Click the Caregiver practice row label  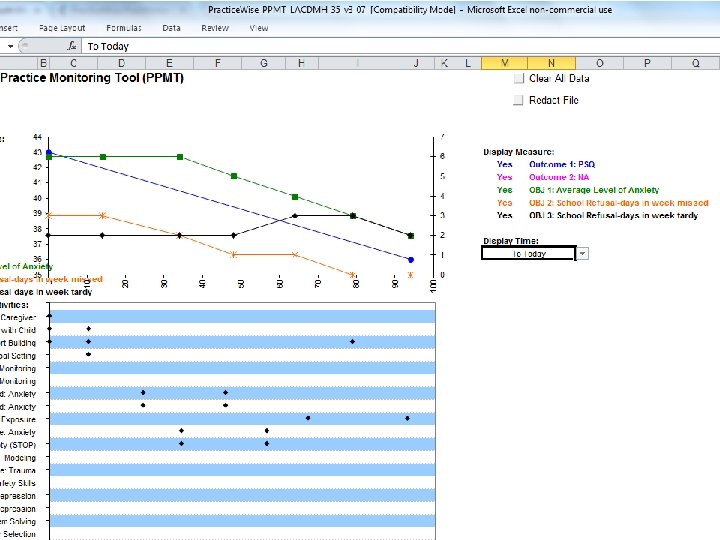click(x=18, y=318)
